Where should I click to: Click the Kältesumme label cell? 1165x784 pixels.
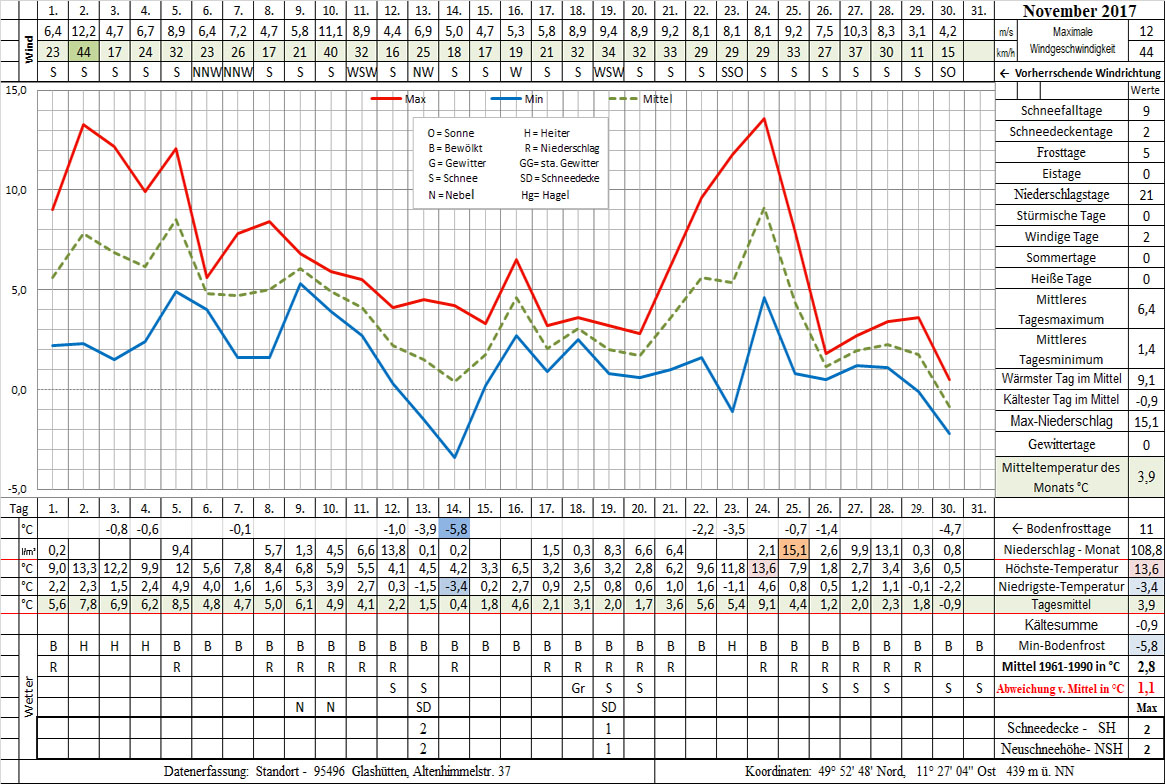[x=1060, y=625]
